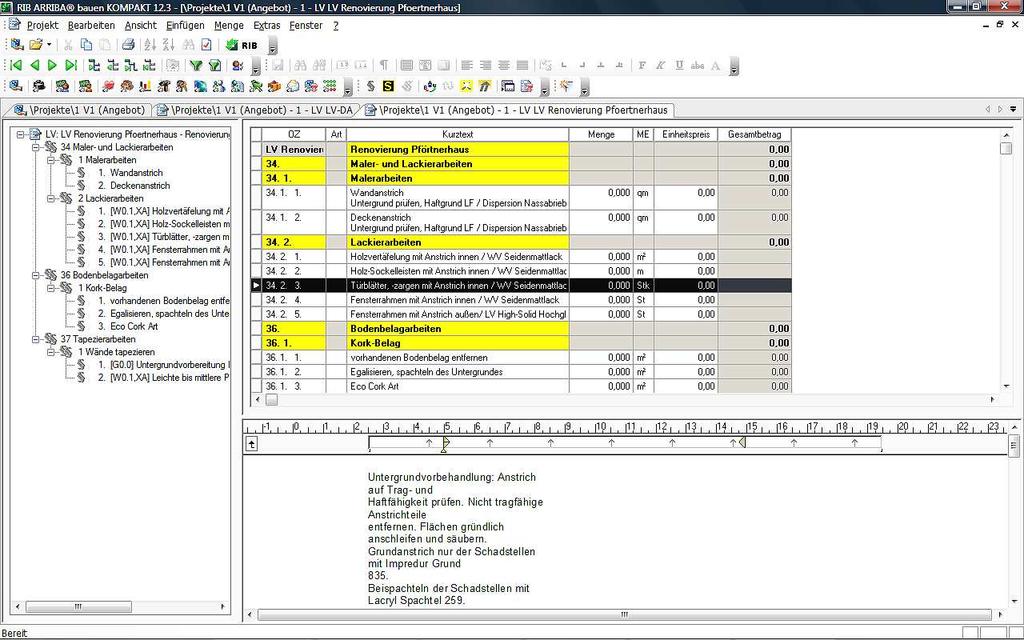Select Deckenanstrich in the tree
Image resolution: width=1024 pixels, height=640 pixels.
coord(140,186)
